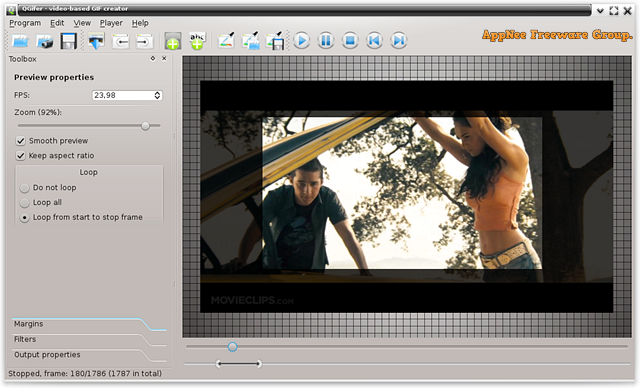Close the Toolbox panel
The width and height of the screenshot is (640, 388).
[164, 58]
